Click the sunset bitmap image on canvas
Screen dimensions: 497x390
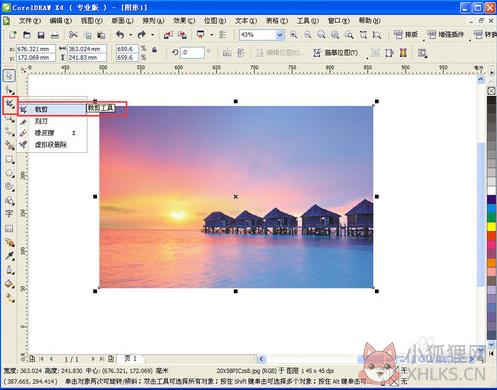tap(236, 197)
